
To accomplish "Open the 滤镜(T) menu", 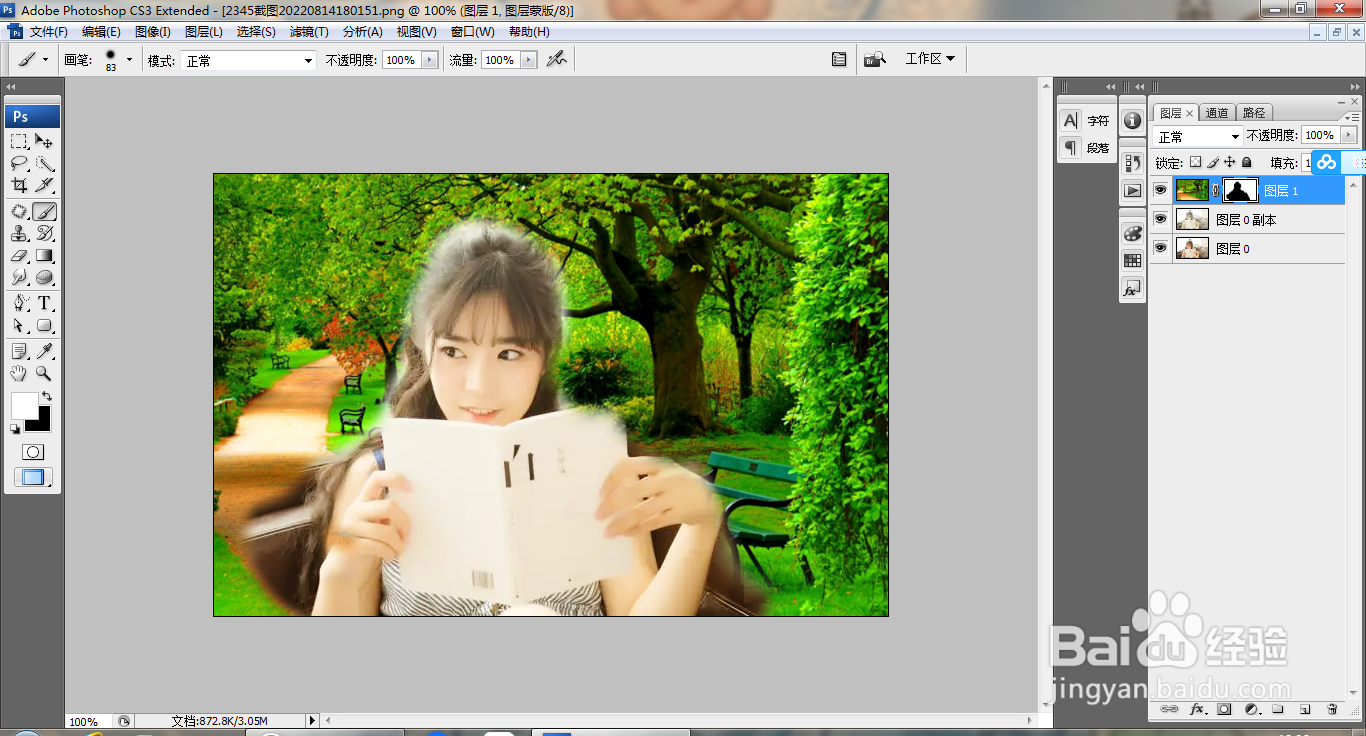I will (x=309, y=32).
